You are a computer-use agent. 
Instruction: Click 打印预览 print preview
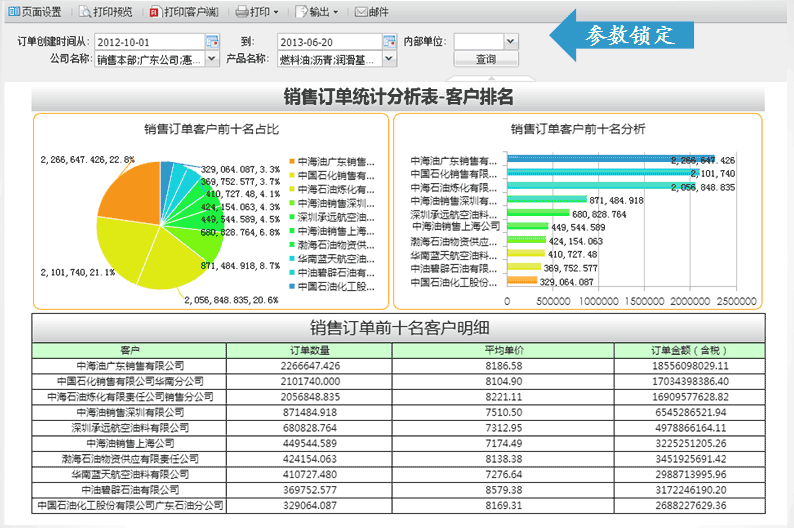point(106,12)
